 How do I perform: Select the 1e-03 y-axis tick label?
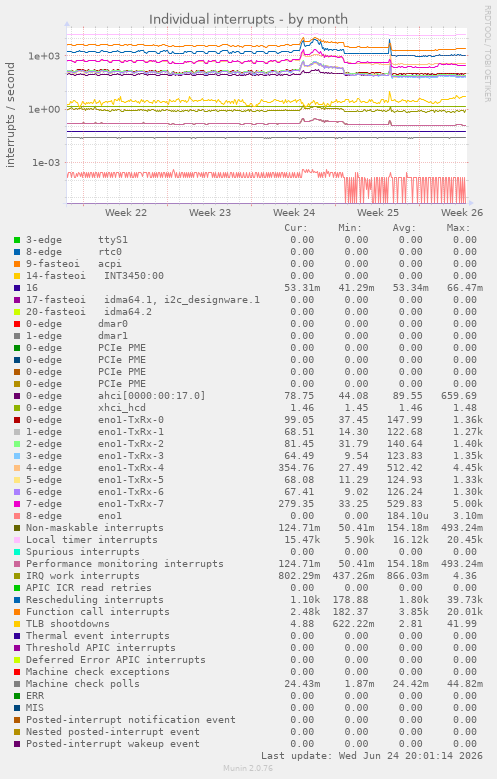tap(46, 162)
